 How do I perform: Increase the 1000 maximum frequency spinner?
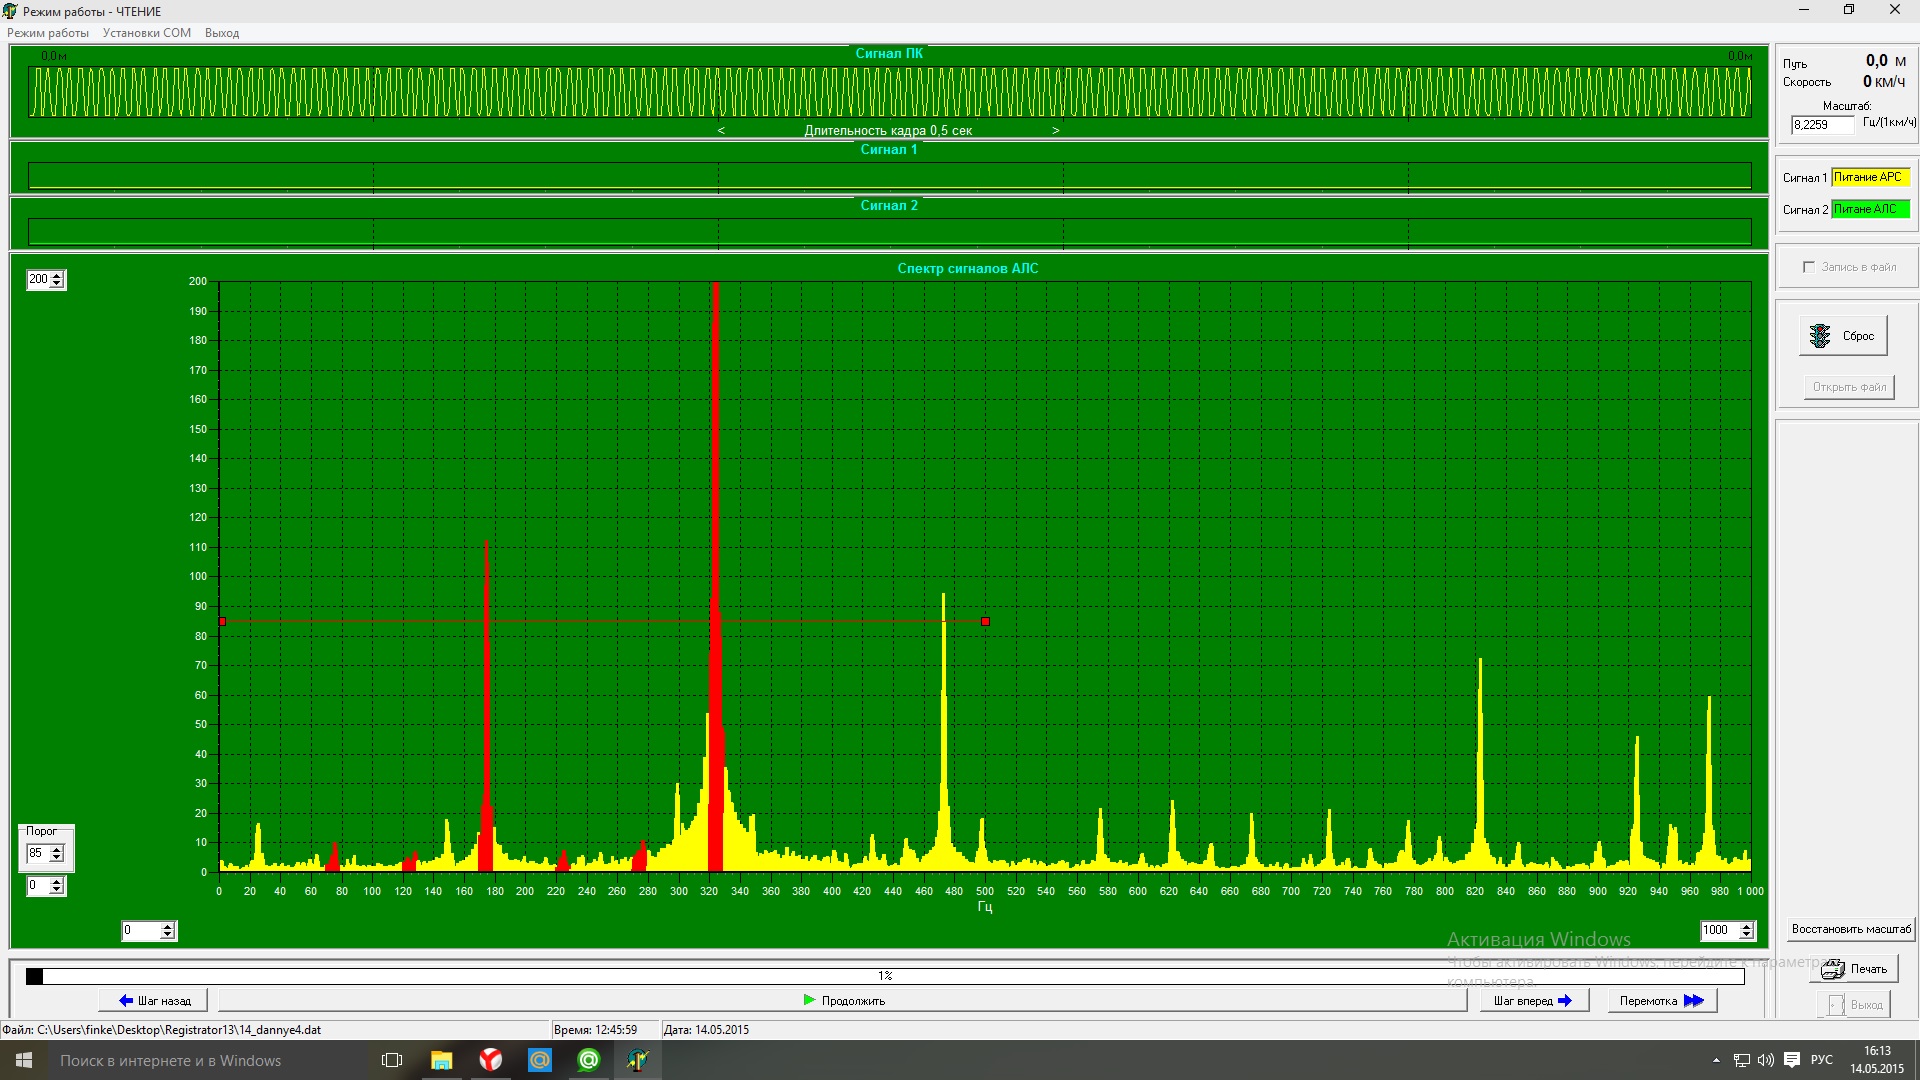tap(1746, 926)
